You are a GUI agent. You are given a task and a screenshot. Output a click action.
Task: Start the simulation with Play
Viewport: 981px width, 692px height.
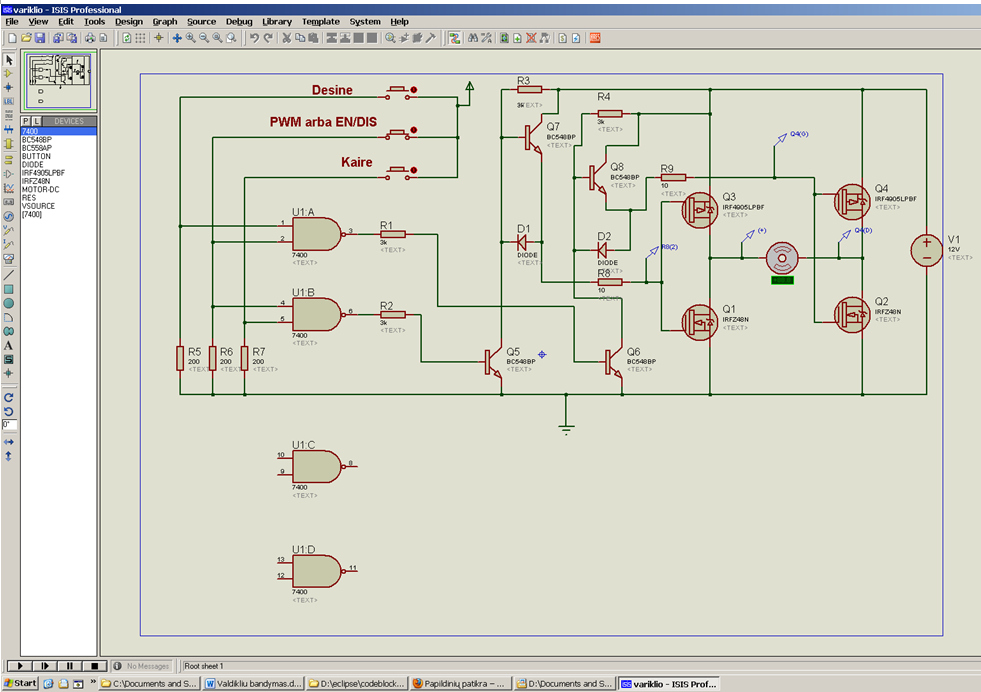pos(19,666)
